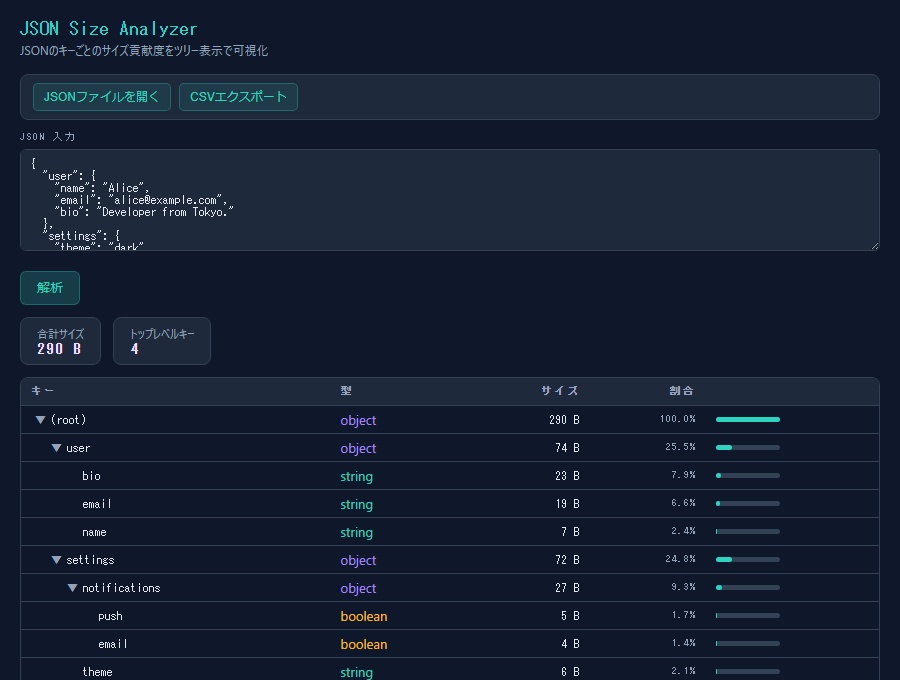Collapse the user node triangle
Image resolution: width=900 pixels, height=680 pixels.
pos(56,448)
